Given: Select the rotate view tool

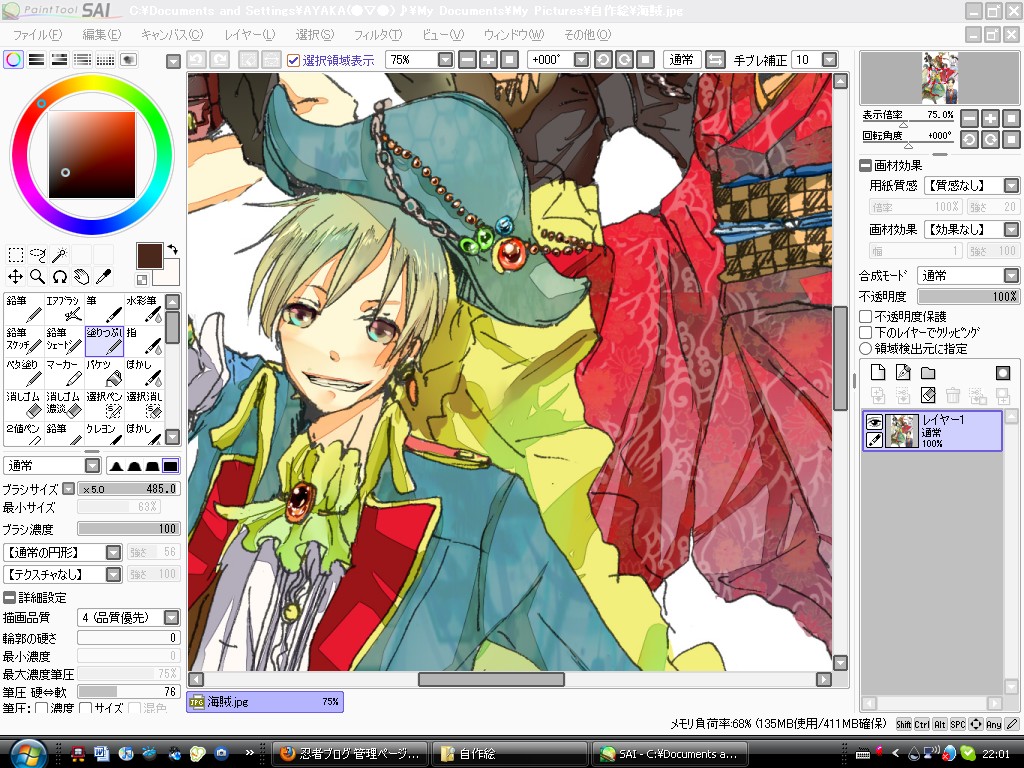Looking at the screenshot, I should pos(59,277).
